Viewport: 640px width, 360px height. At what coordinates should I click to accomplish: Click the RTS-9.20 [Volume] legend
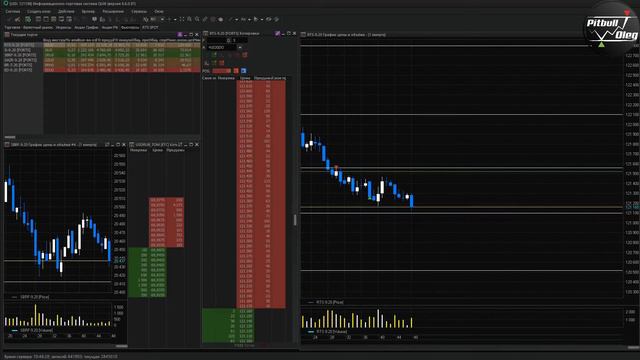pos(332,332)
